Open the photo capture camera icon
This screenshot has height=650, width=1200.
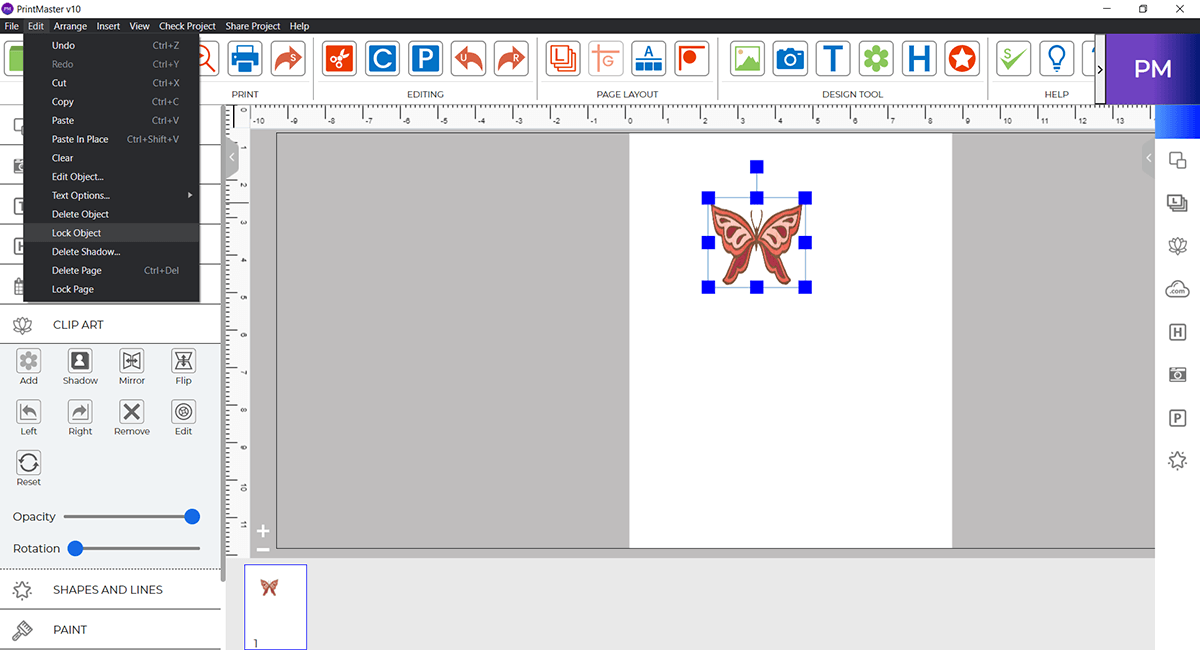point(790,58)
